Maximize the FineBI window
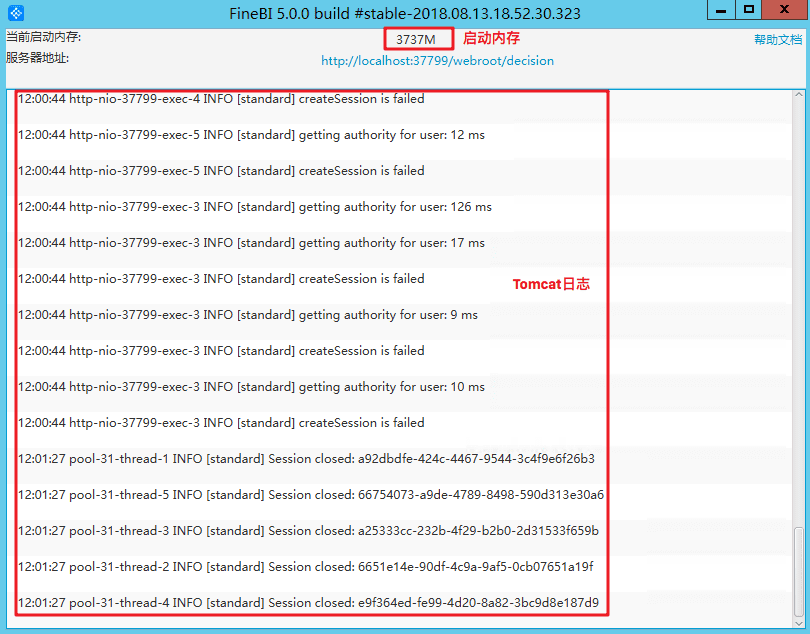The image size is (810, 634). coord(749,10)
